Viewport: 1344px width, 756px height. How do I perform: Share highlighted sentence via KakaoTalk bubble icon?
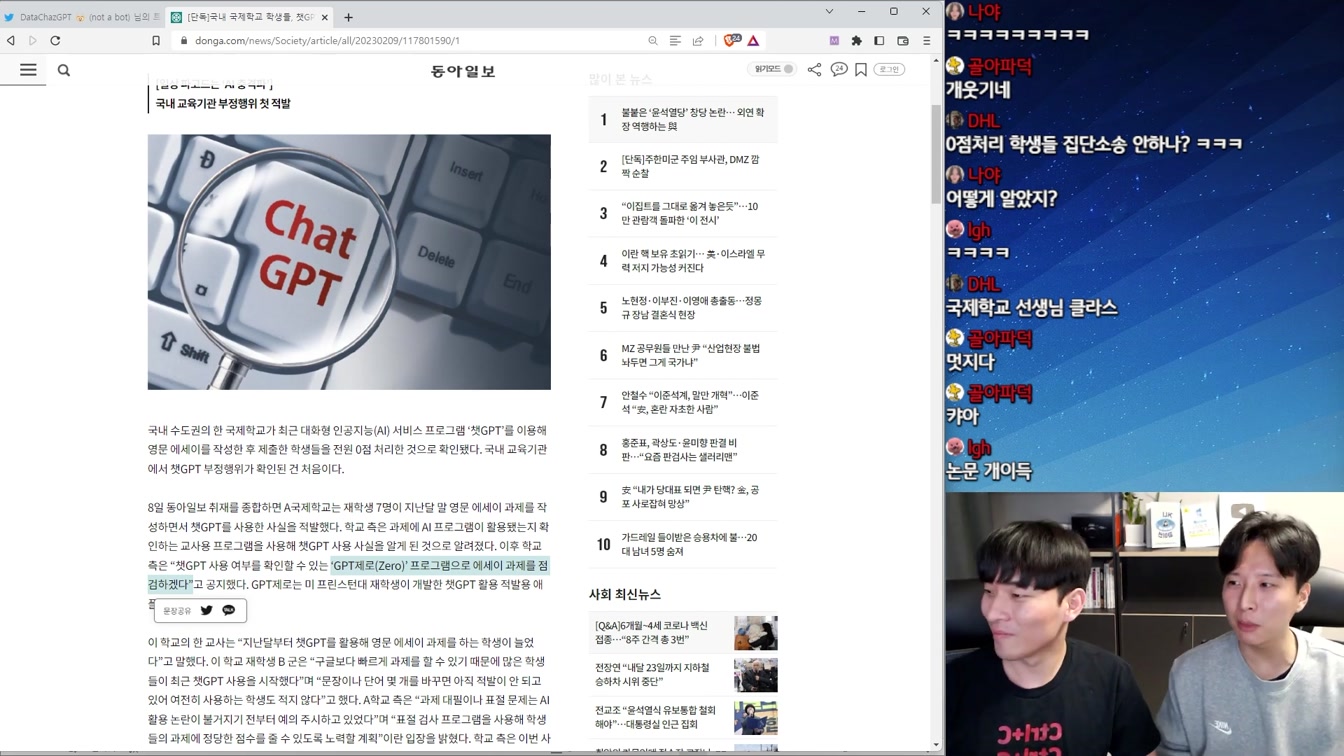click(229, 610)
